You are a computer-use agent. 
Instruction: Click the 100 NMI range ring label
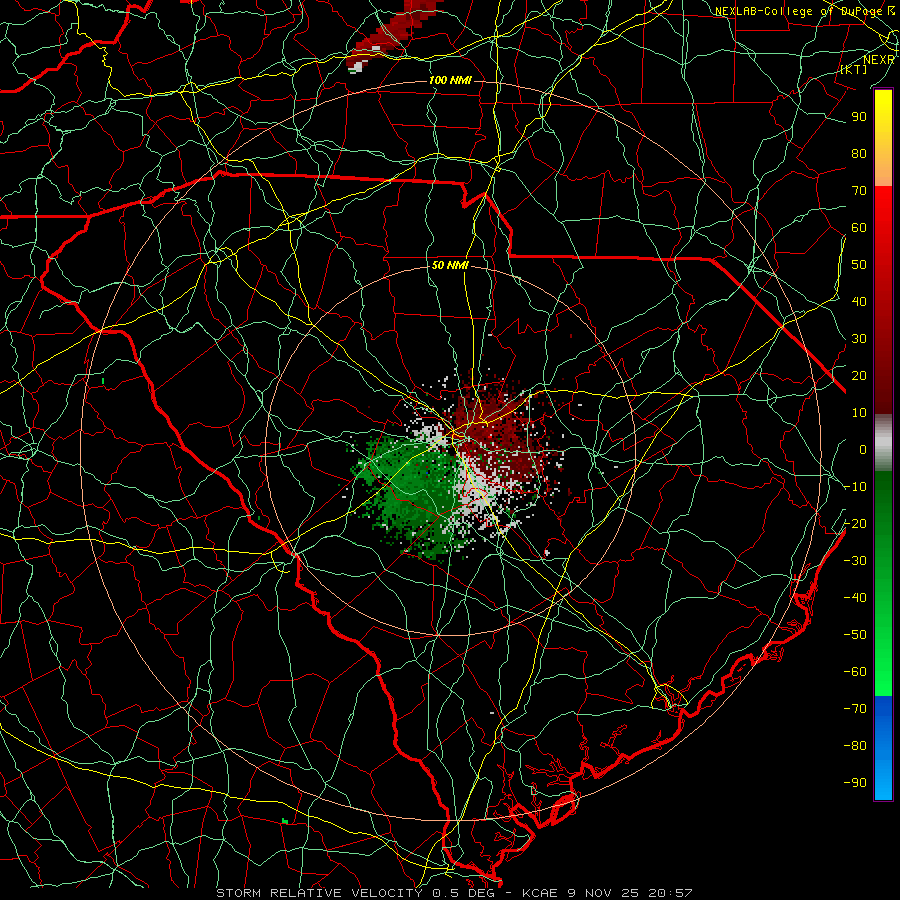pos(450,80)
